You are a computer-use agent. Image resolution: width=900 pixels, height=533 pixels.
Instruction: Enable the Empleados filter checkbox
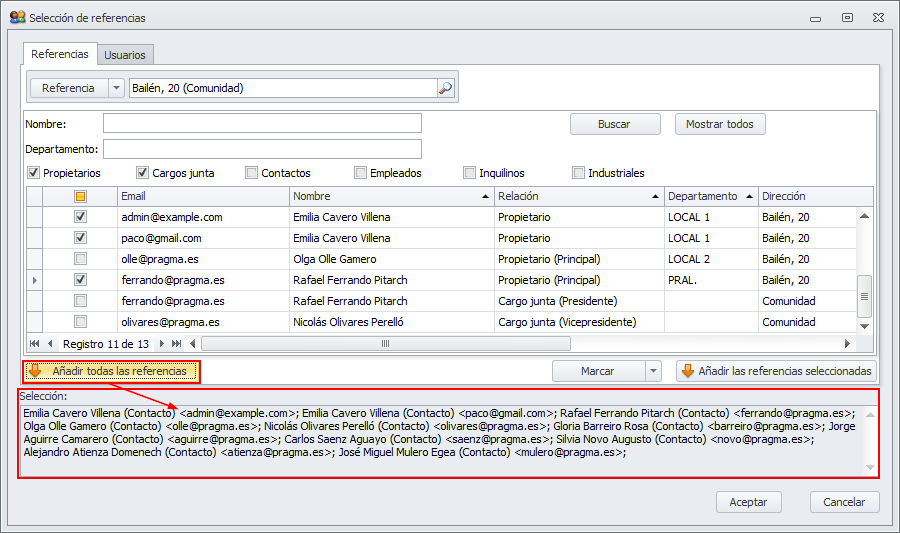point(360,173)
